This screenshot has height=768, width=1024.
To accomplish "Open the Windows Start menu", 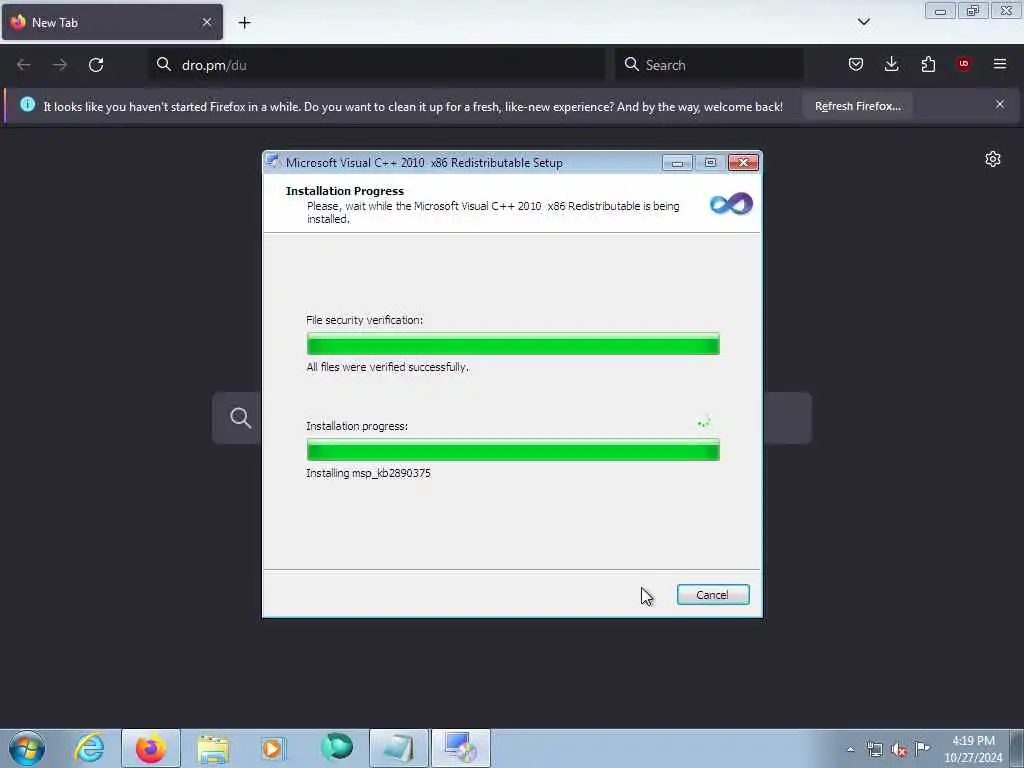I will [27, 748].
